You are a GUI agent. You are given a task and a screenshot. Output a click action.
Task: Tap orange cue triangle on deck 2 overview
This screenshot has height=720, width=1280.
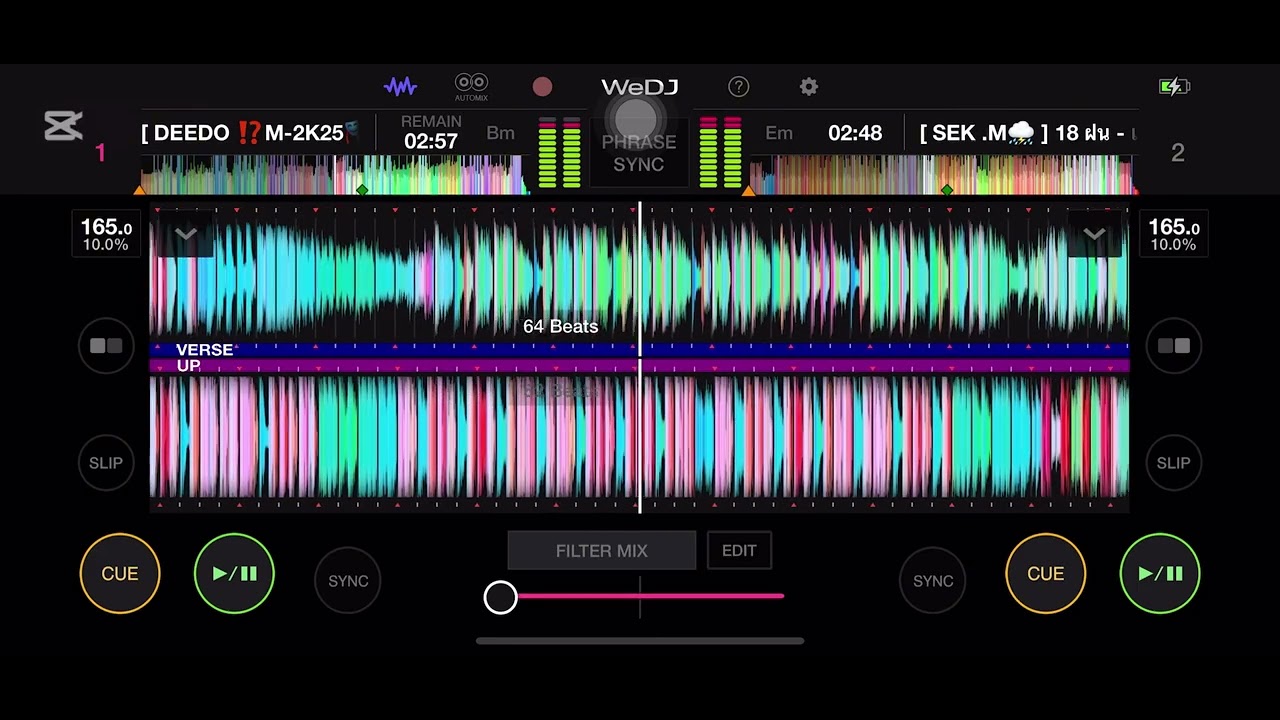point(748,189)
